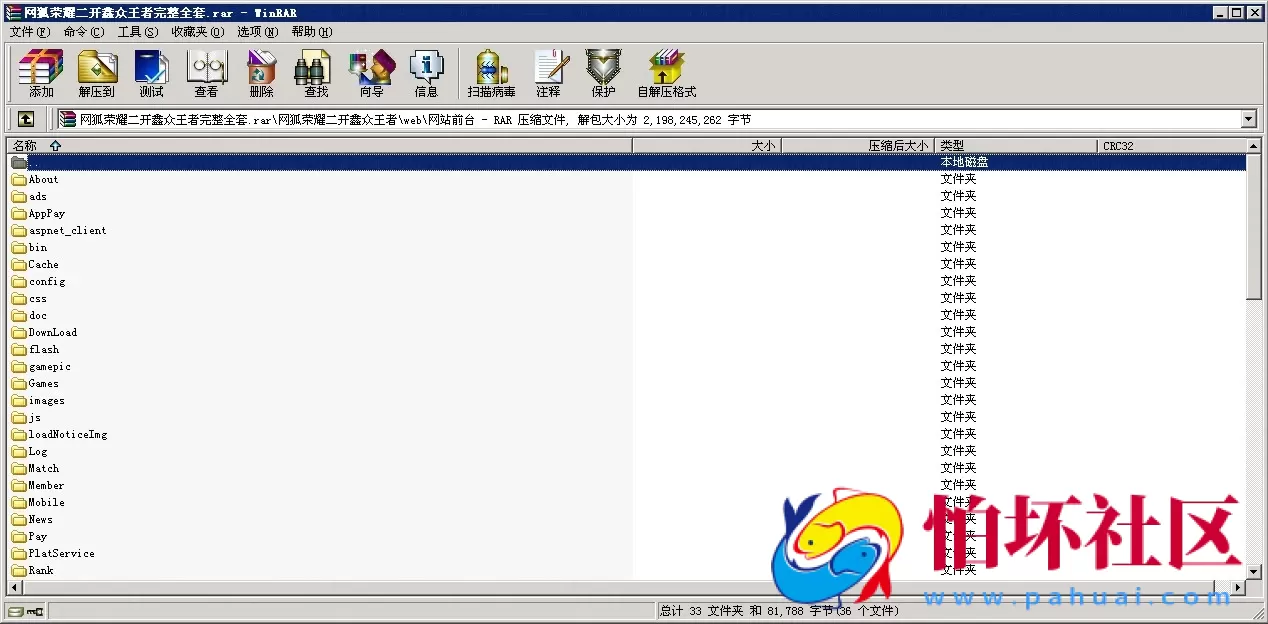Click the 信息 (Info) icon

[426, 72]
